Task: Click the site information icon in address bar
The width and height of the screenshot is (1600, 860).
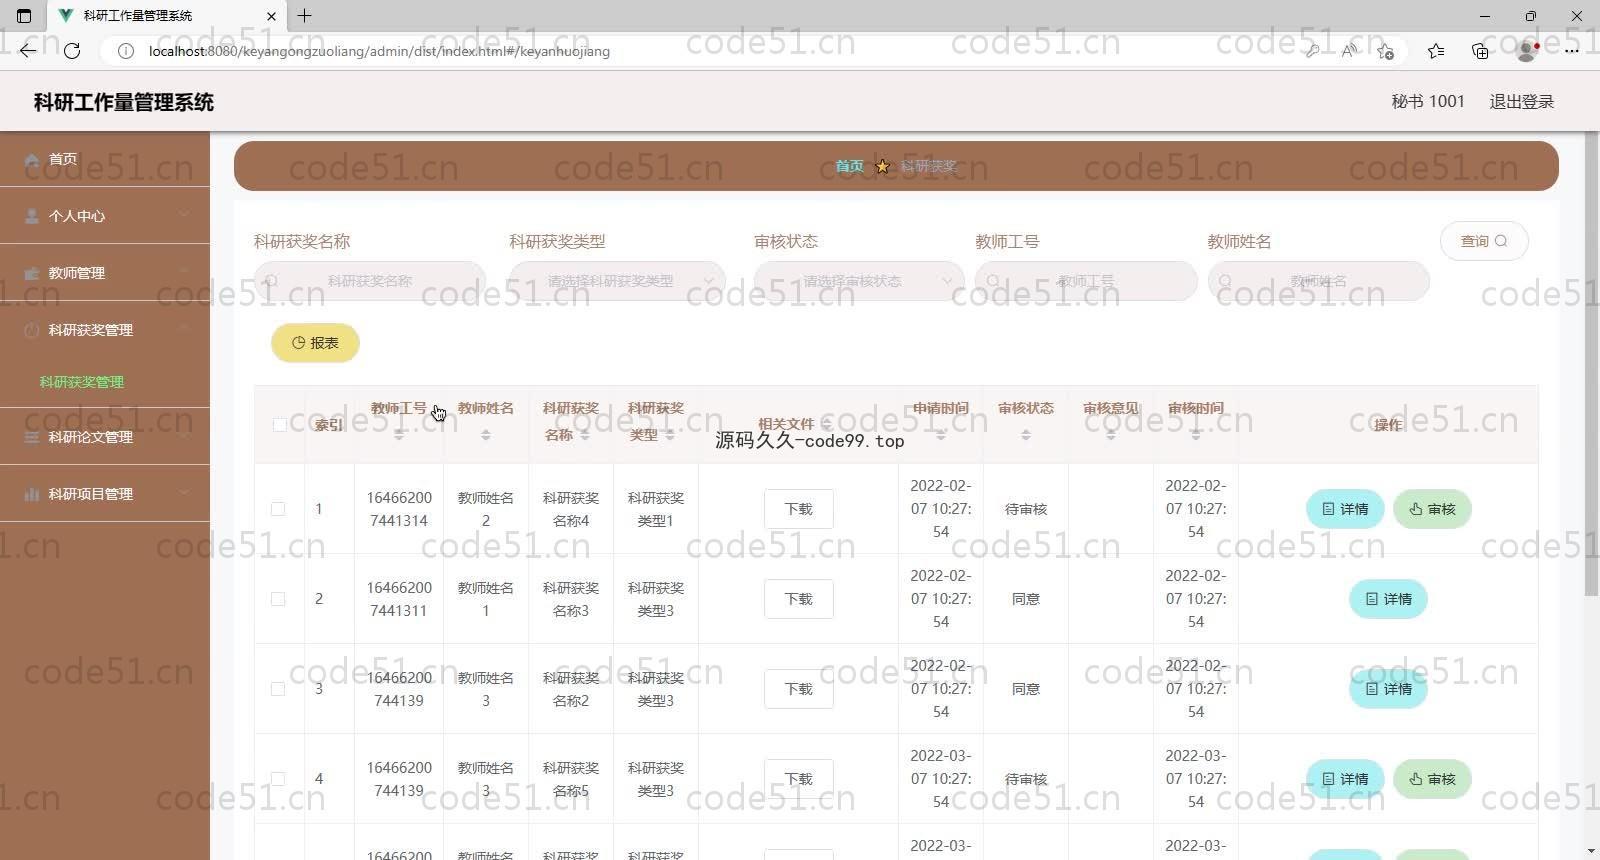Action: [x=126, y=51]
